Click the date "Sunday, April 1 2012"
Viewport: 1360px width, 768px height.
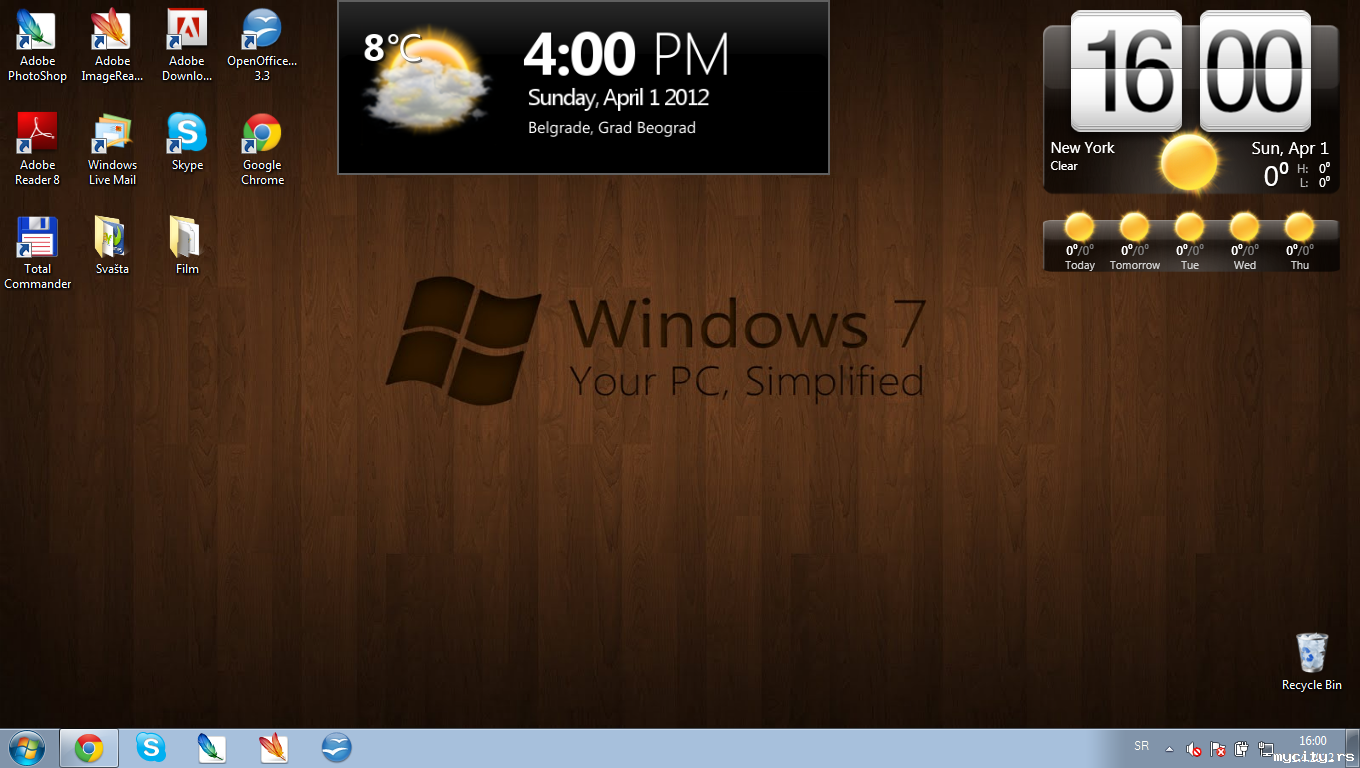pyautogui.click(x=618, y=98)
